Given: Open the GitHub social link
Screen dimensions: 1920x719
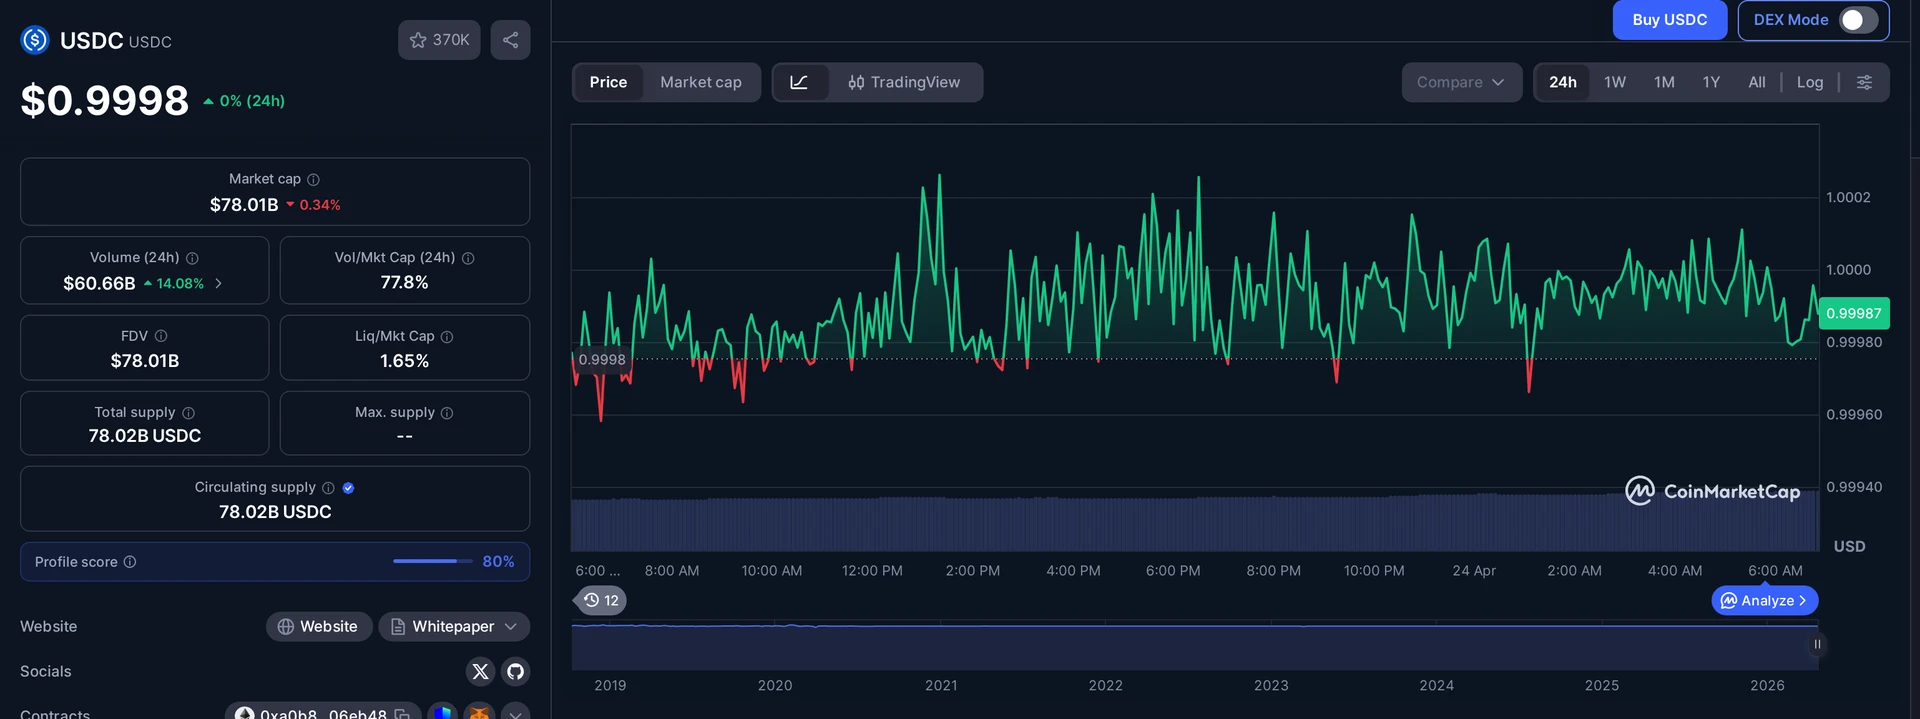Looking at the screenshot, I should [515, 671].
